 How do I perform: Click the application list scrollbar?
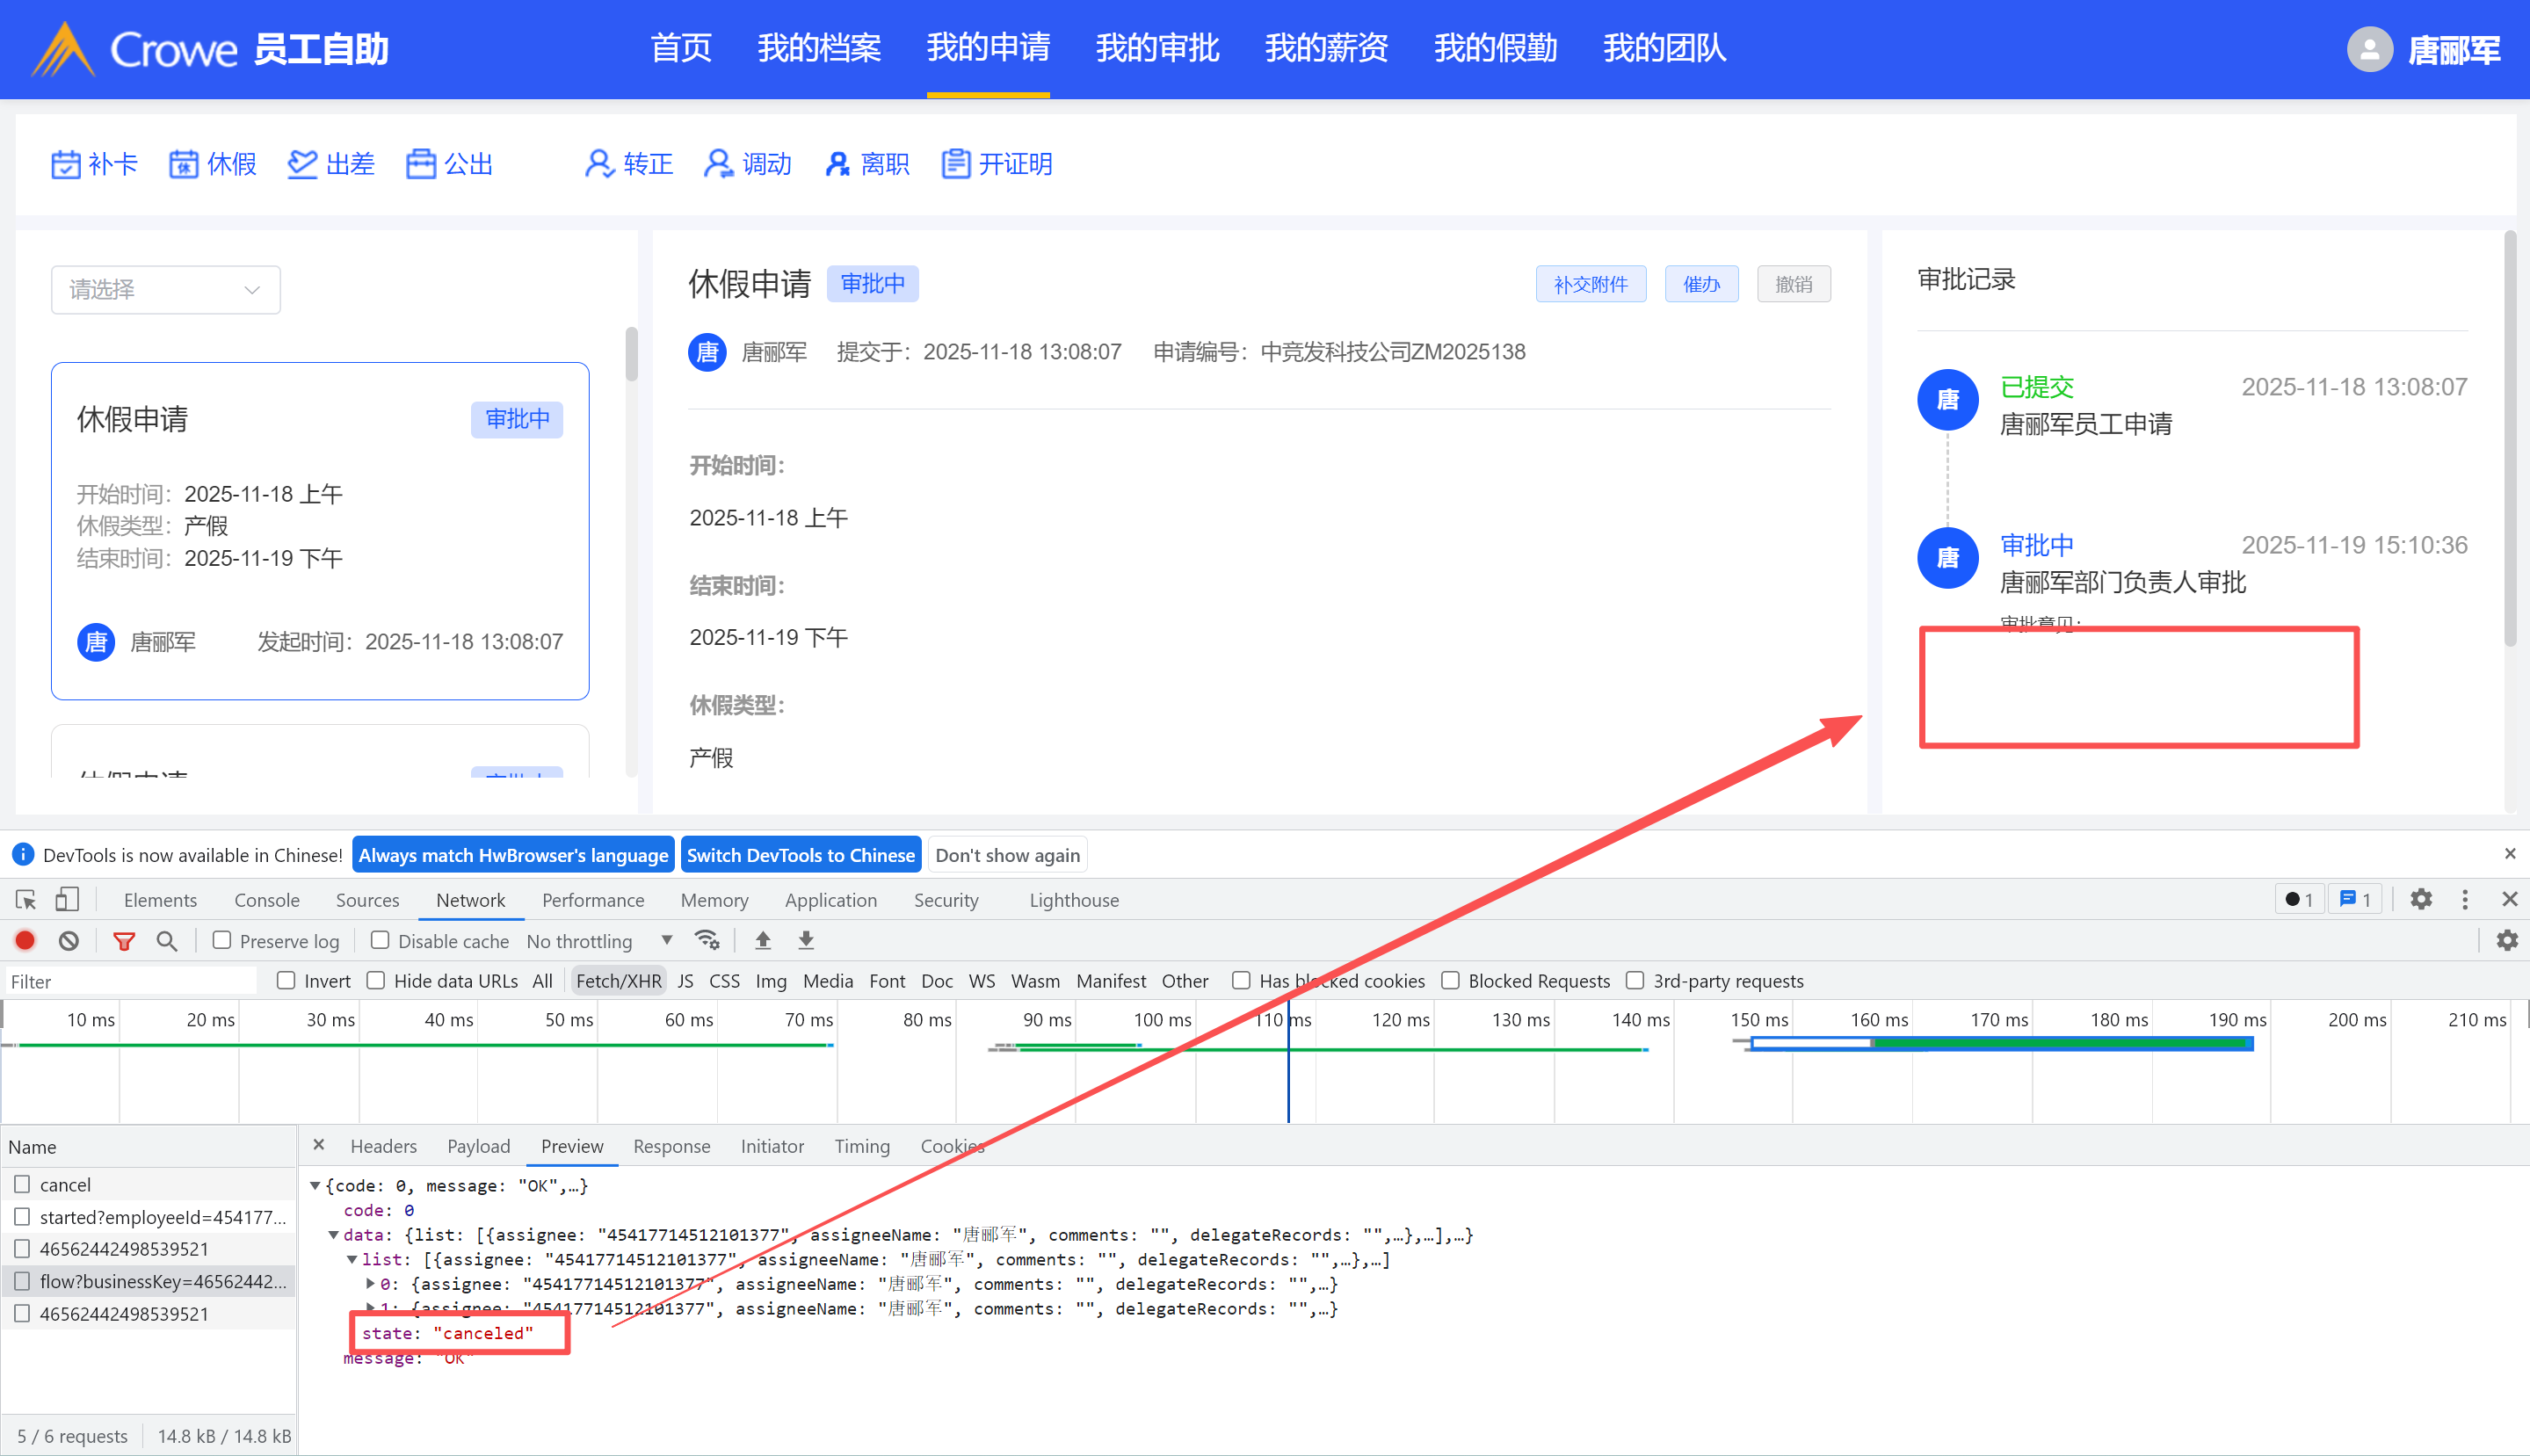[631, 354]
